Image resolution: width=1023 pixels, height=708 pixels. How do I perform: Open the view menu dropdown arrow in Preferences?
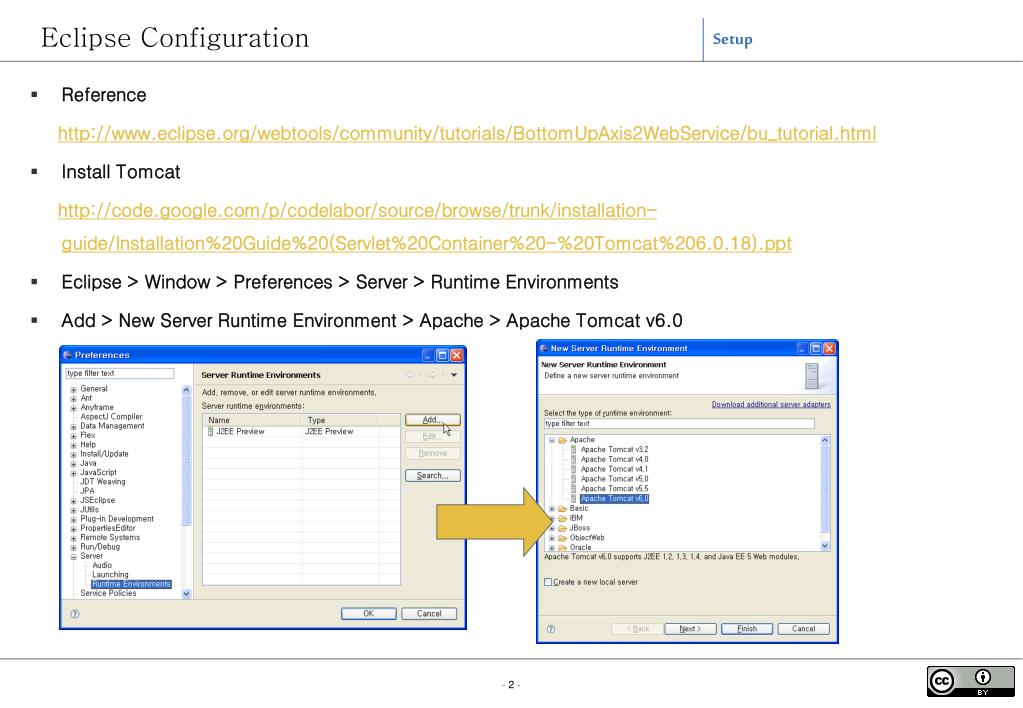[454, 375]
